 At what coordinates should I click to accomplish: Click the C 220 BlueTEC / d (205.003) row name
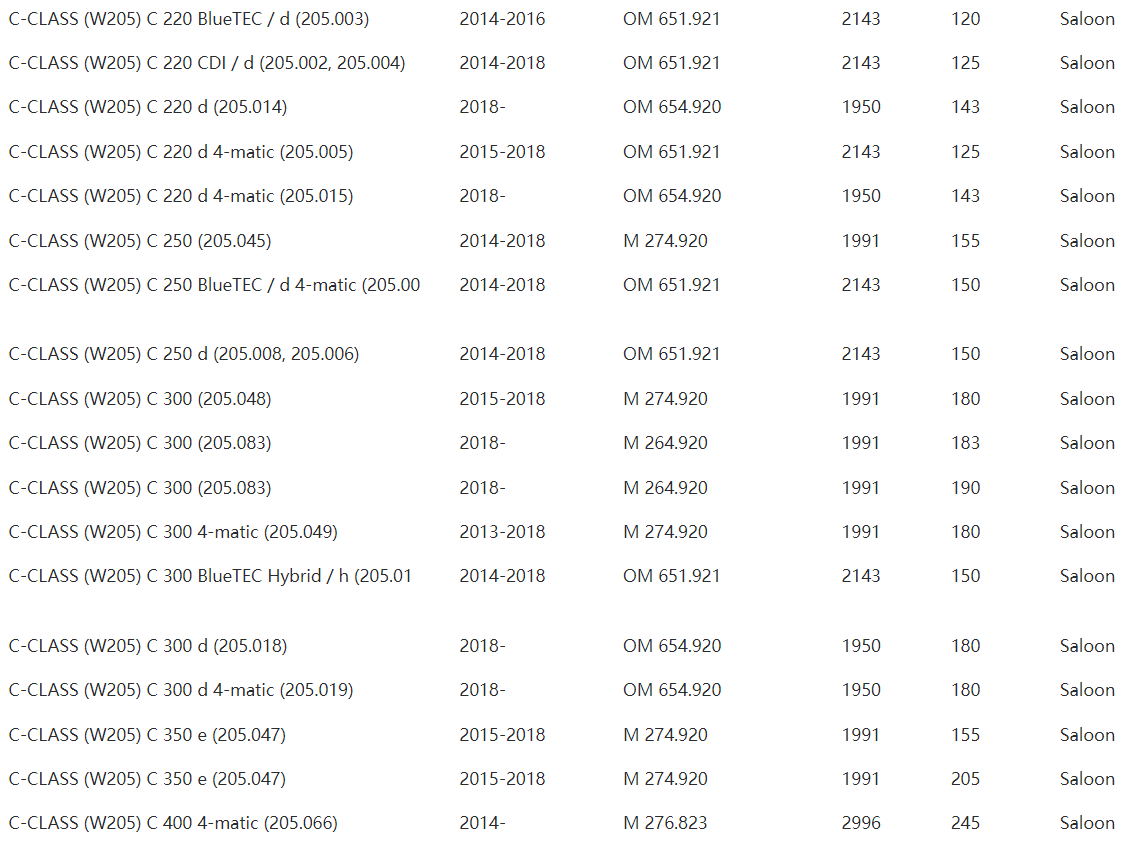pos(189,19)
